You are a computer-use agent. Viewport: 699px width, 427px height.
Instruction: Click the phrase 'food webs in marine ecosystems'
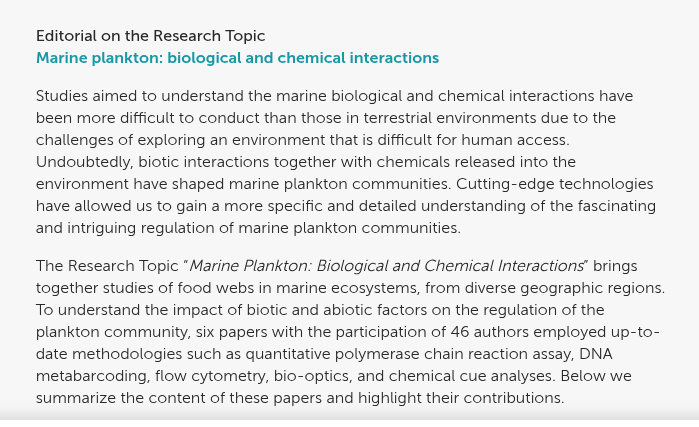click(x=298, y=288)
